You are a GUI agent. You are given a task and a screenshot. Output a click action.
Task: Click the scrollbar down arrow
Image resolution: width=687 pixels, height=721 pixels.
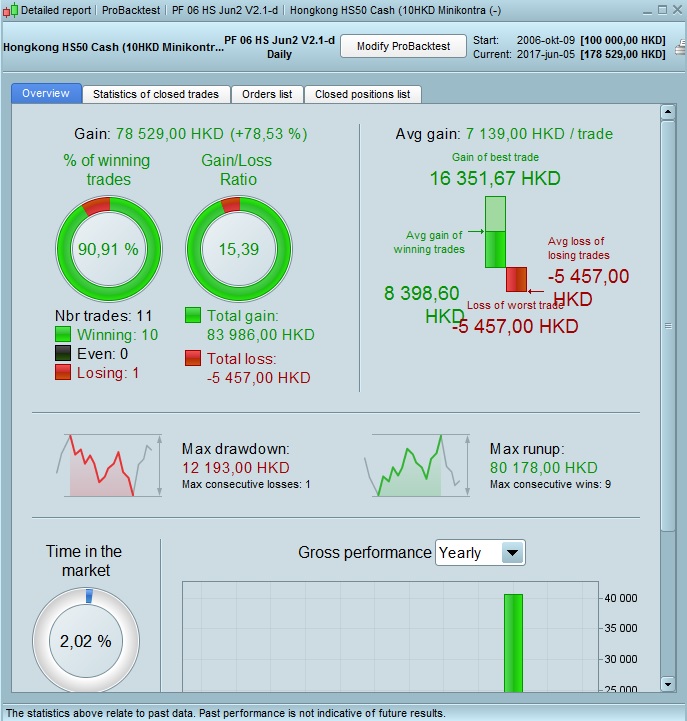668,684
